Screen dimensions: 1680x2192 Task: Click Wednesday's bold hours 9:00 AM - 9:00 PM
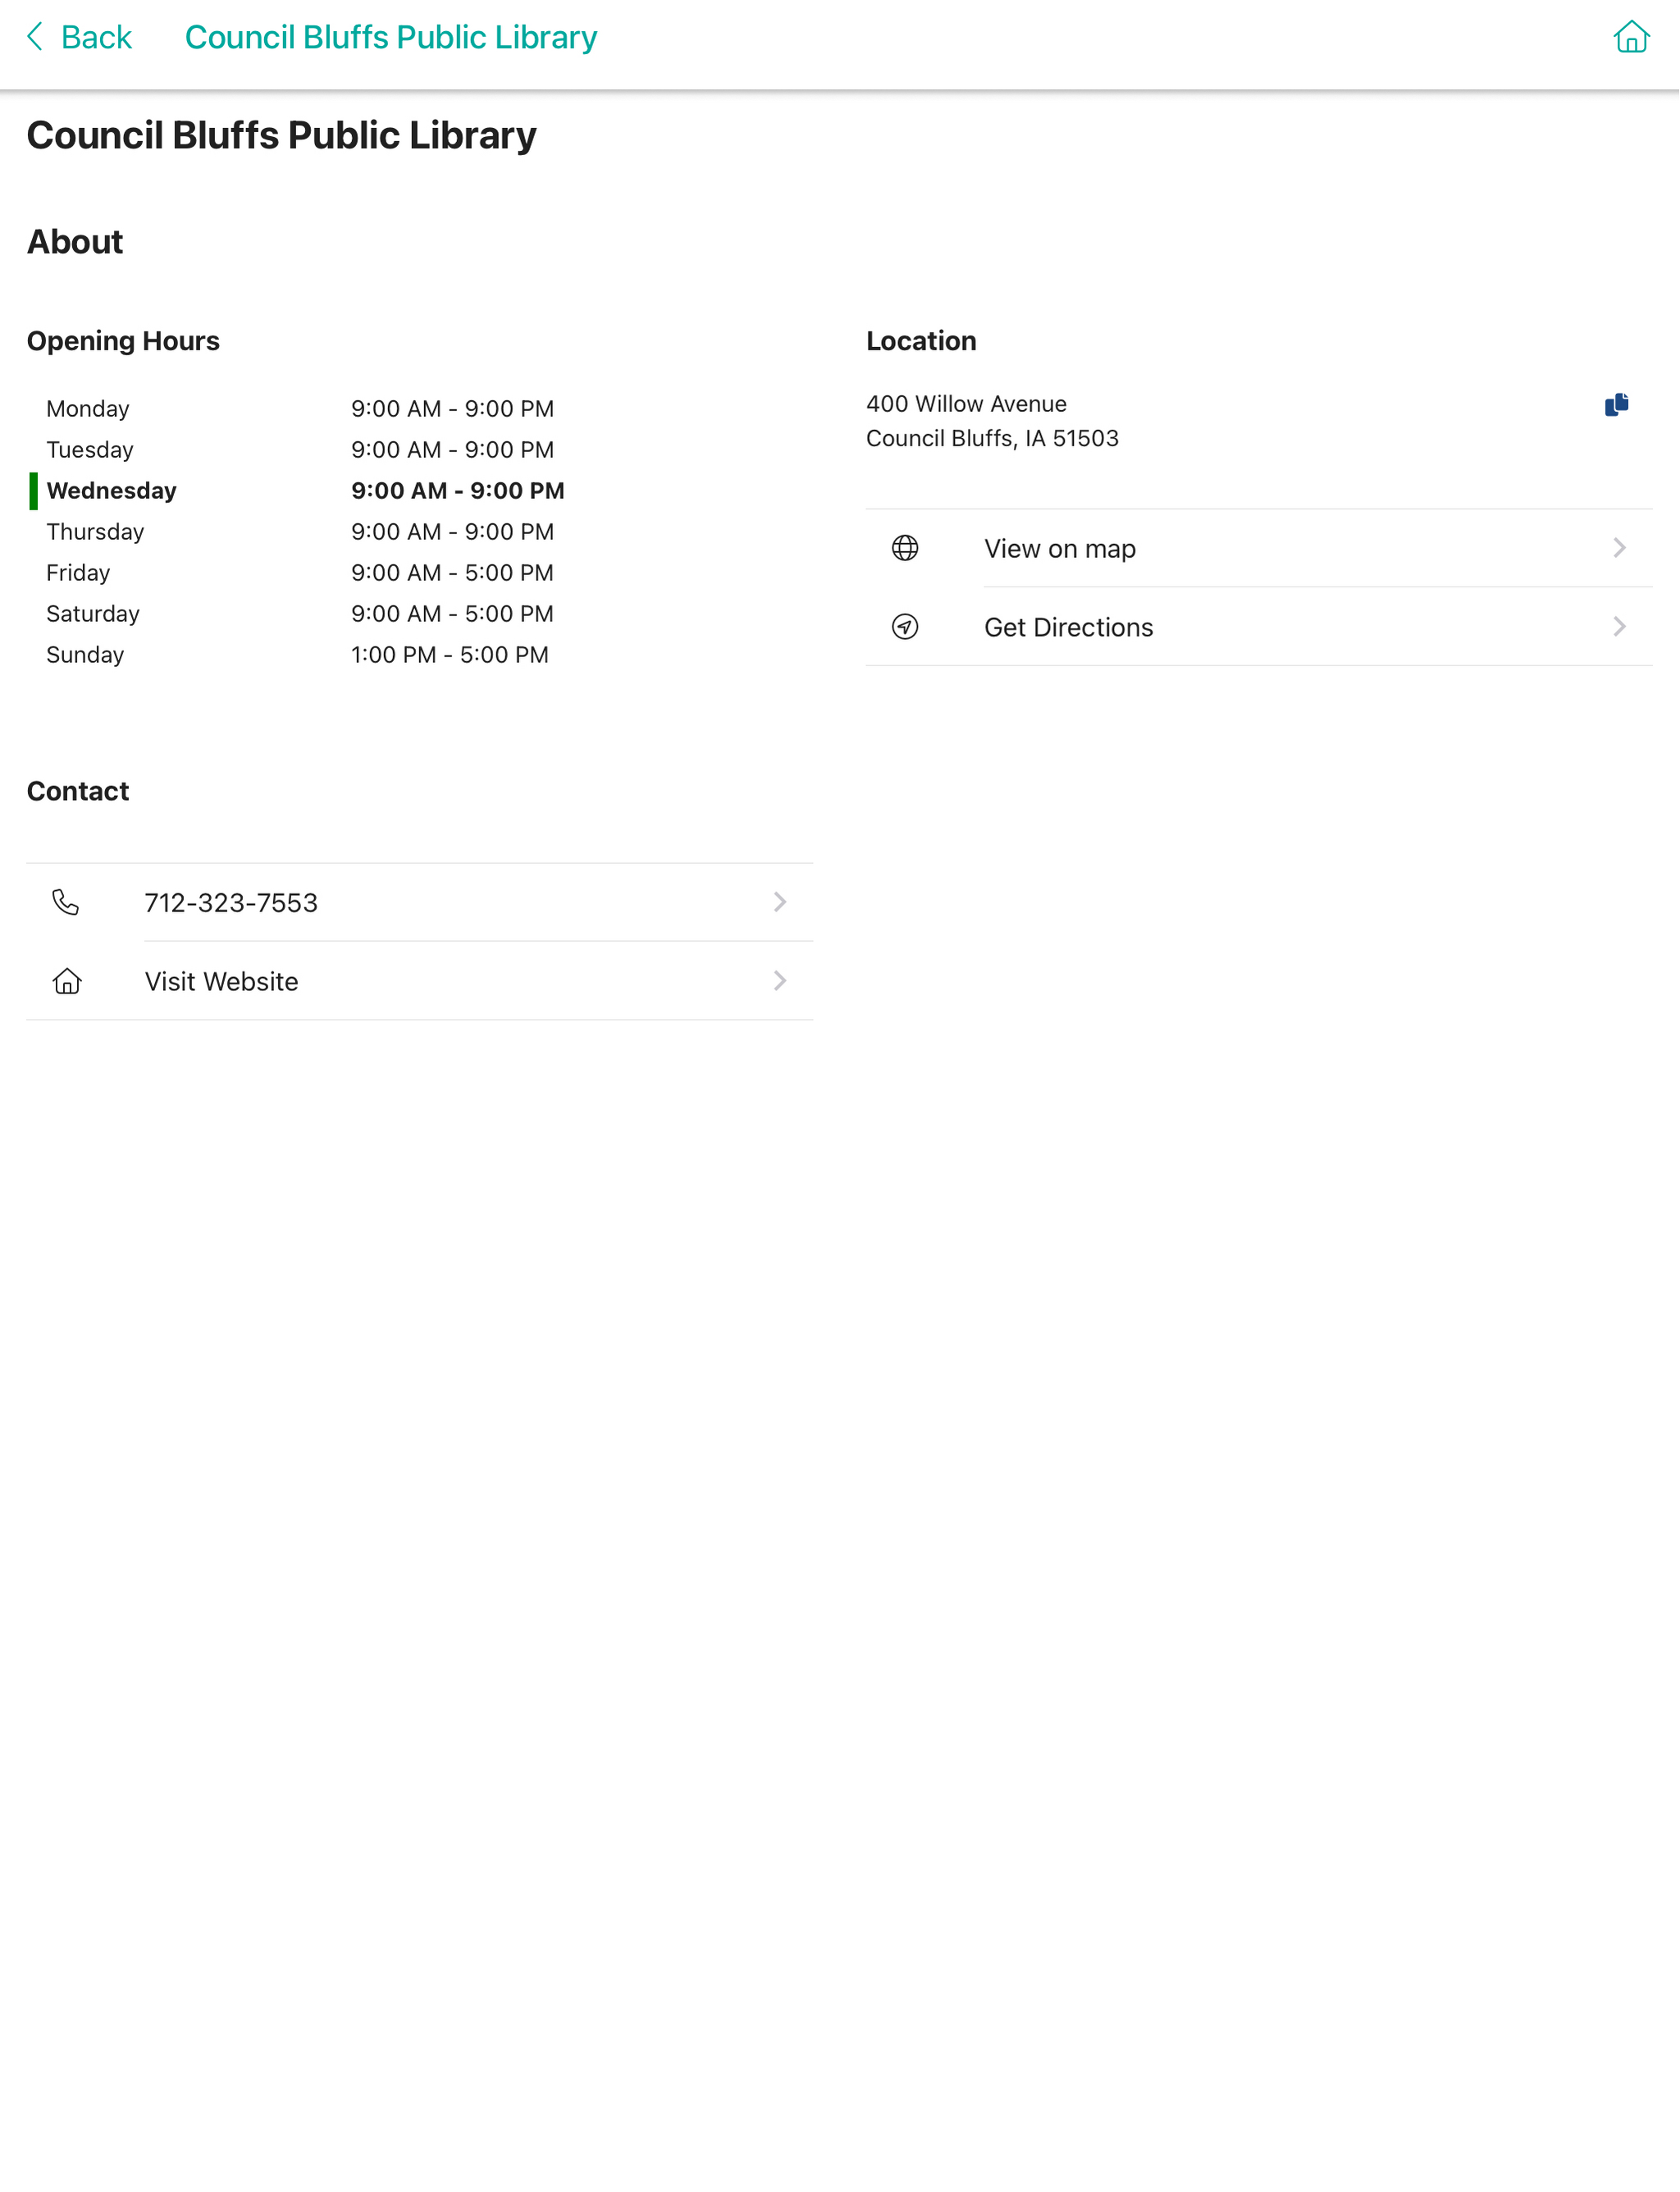(458, 491)
